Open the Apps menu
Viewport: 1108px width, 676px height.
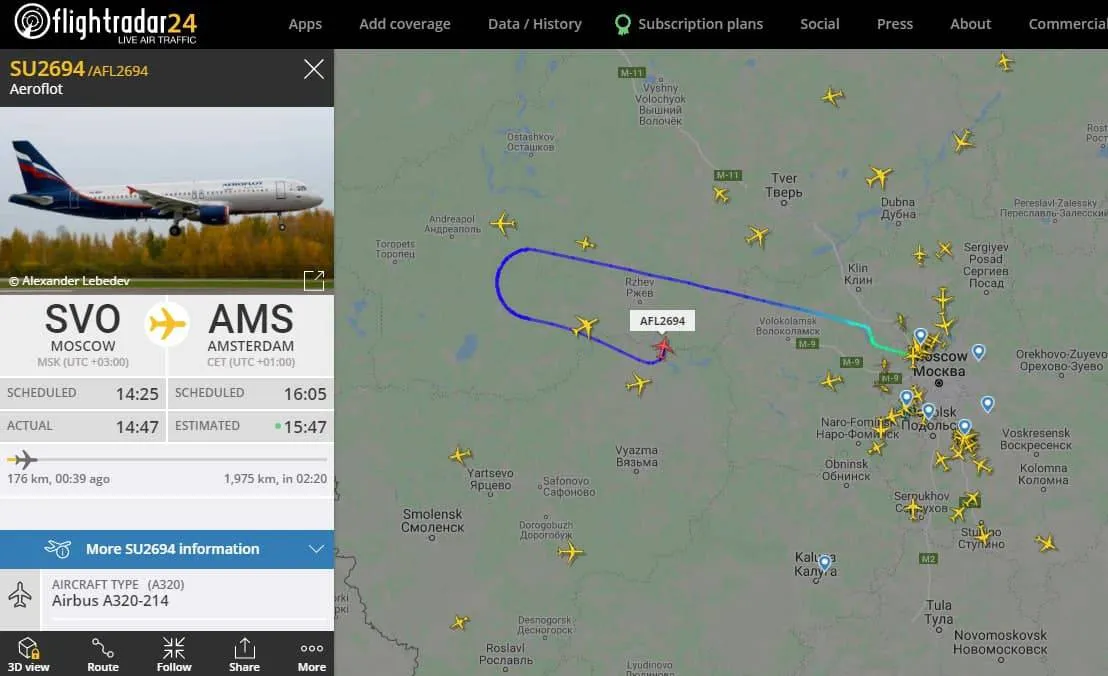point(305,24)
